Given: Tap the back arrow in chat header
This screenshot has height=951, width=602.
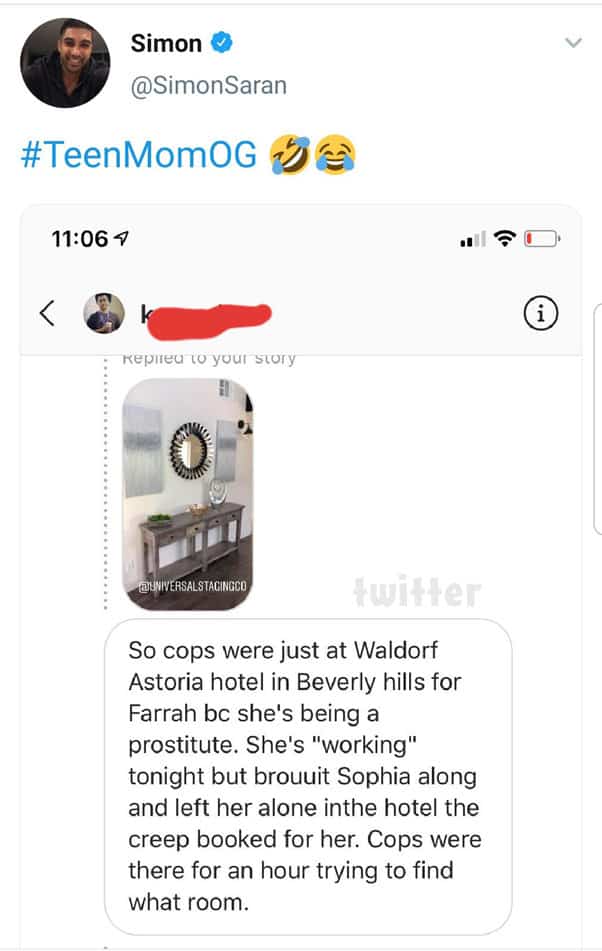Looking at the screenshot, I should pos(47,313).
